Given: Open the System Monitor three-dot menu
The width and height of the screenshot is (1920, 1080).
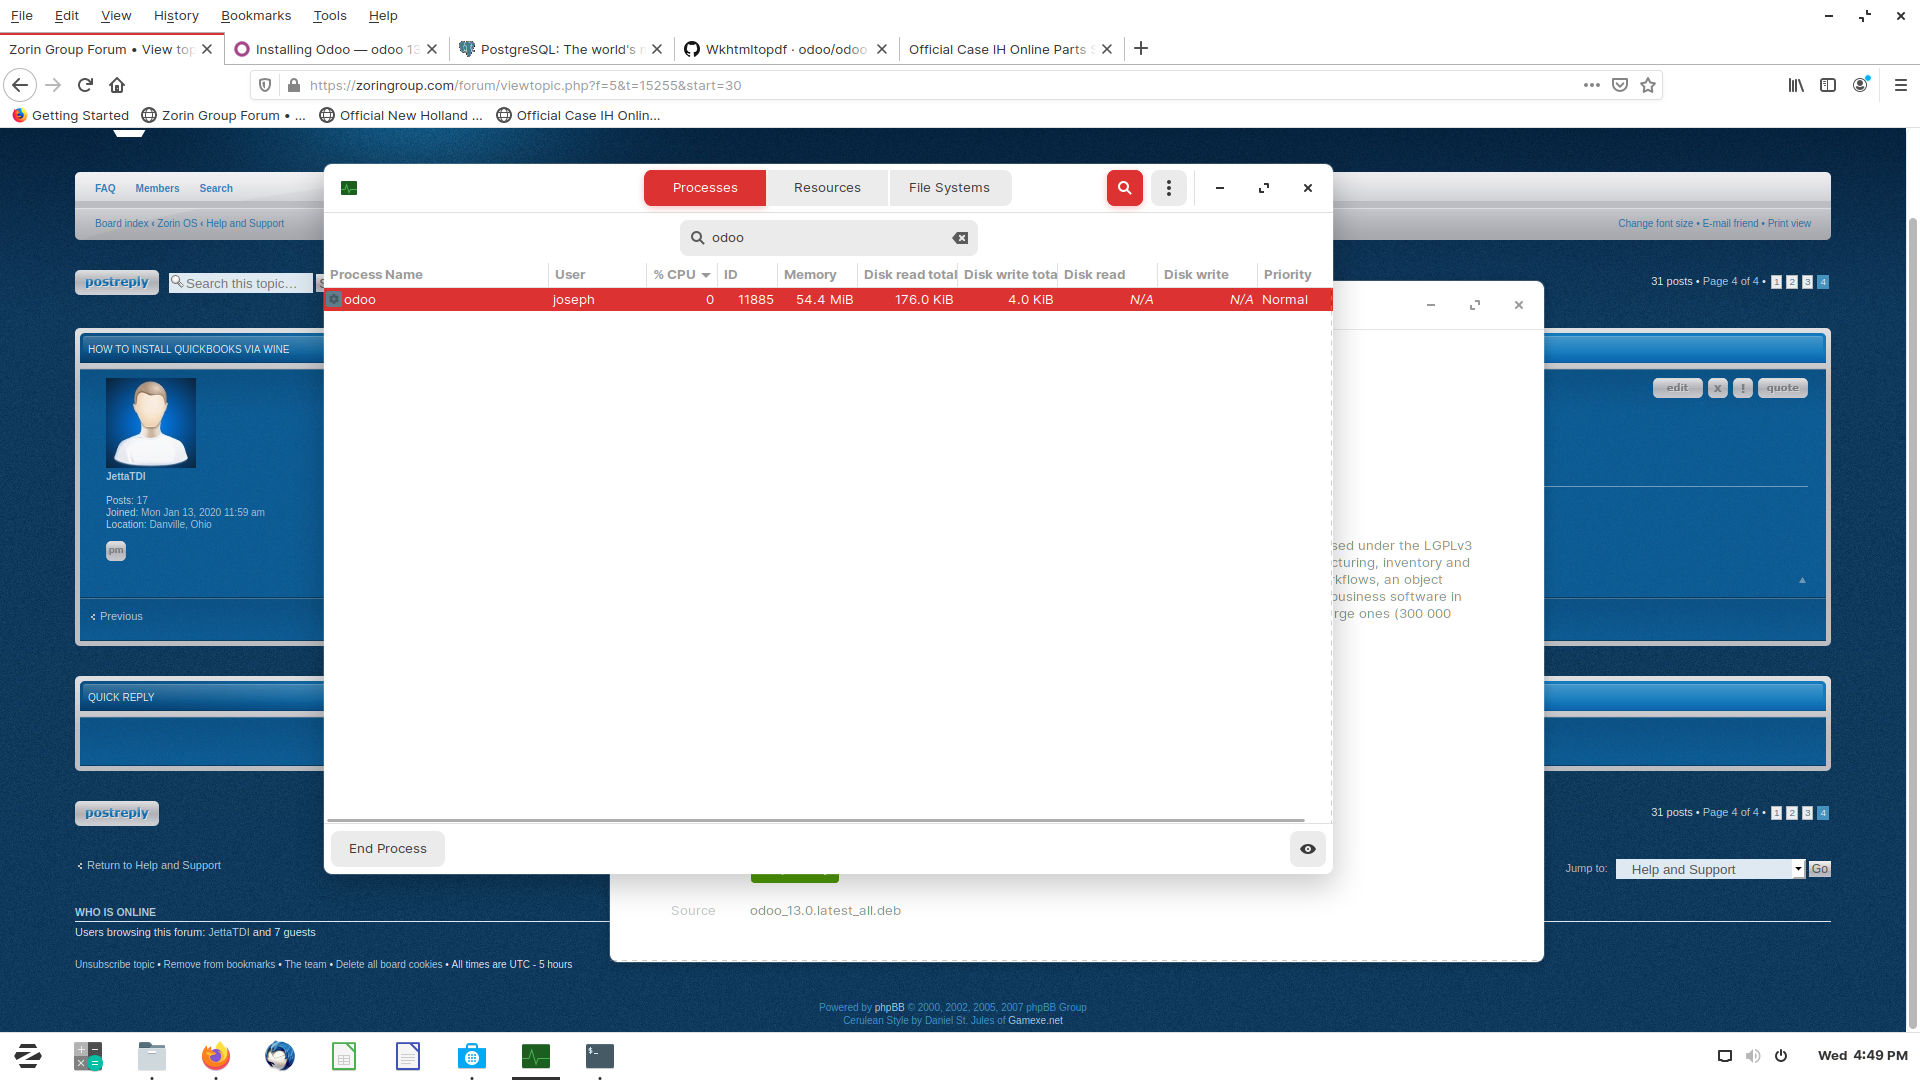Looking at the screenshot, I should tap(1168, 188).
